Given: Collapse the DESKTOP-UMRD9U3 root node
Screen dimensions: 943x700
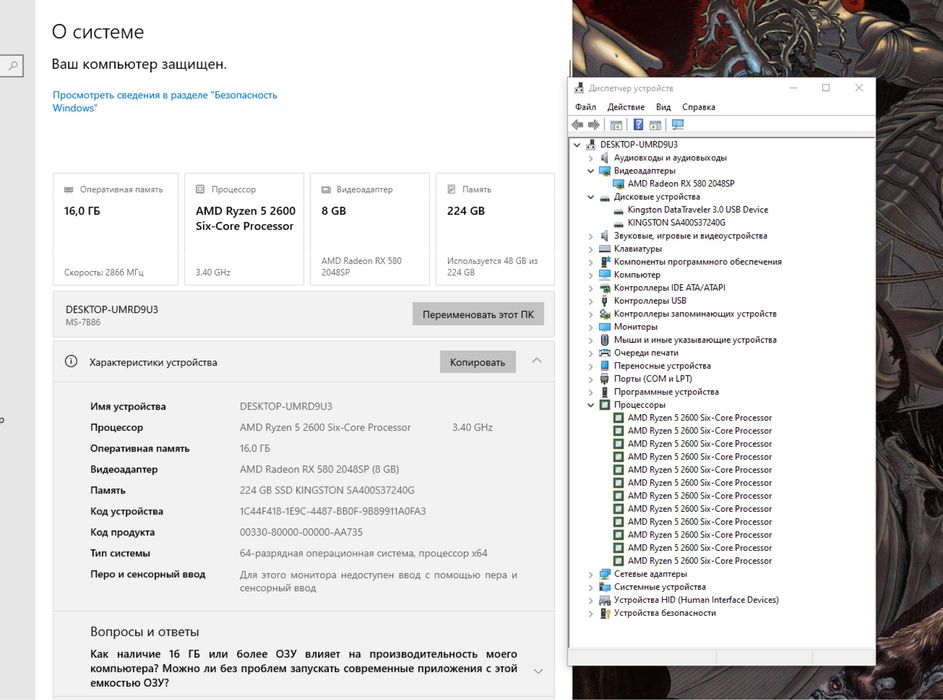Looking at the screenshot, I should pos(577,145).
